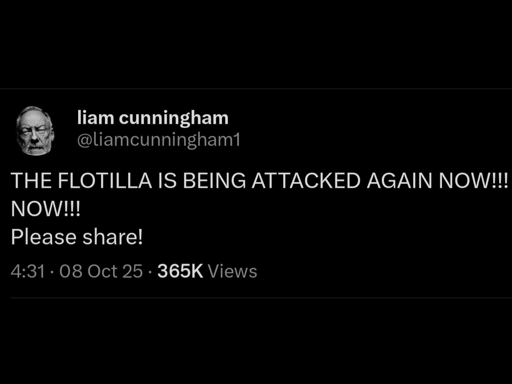
Task: Click the word FLOTILLA in tweet
Action: pos(105,181)
